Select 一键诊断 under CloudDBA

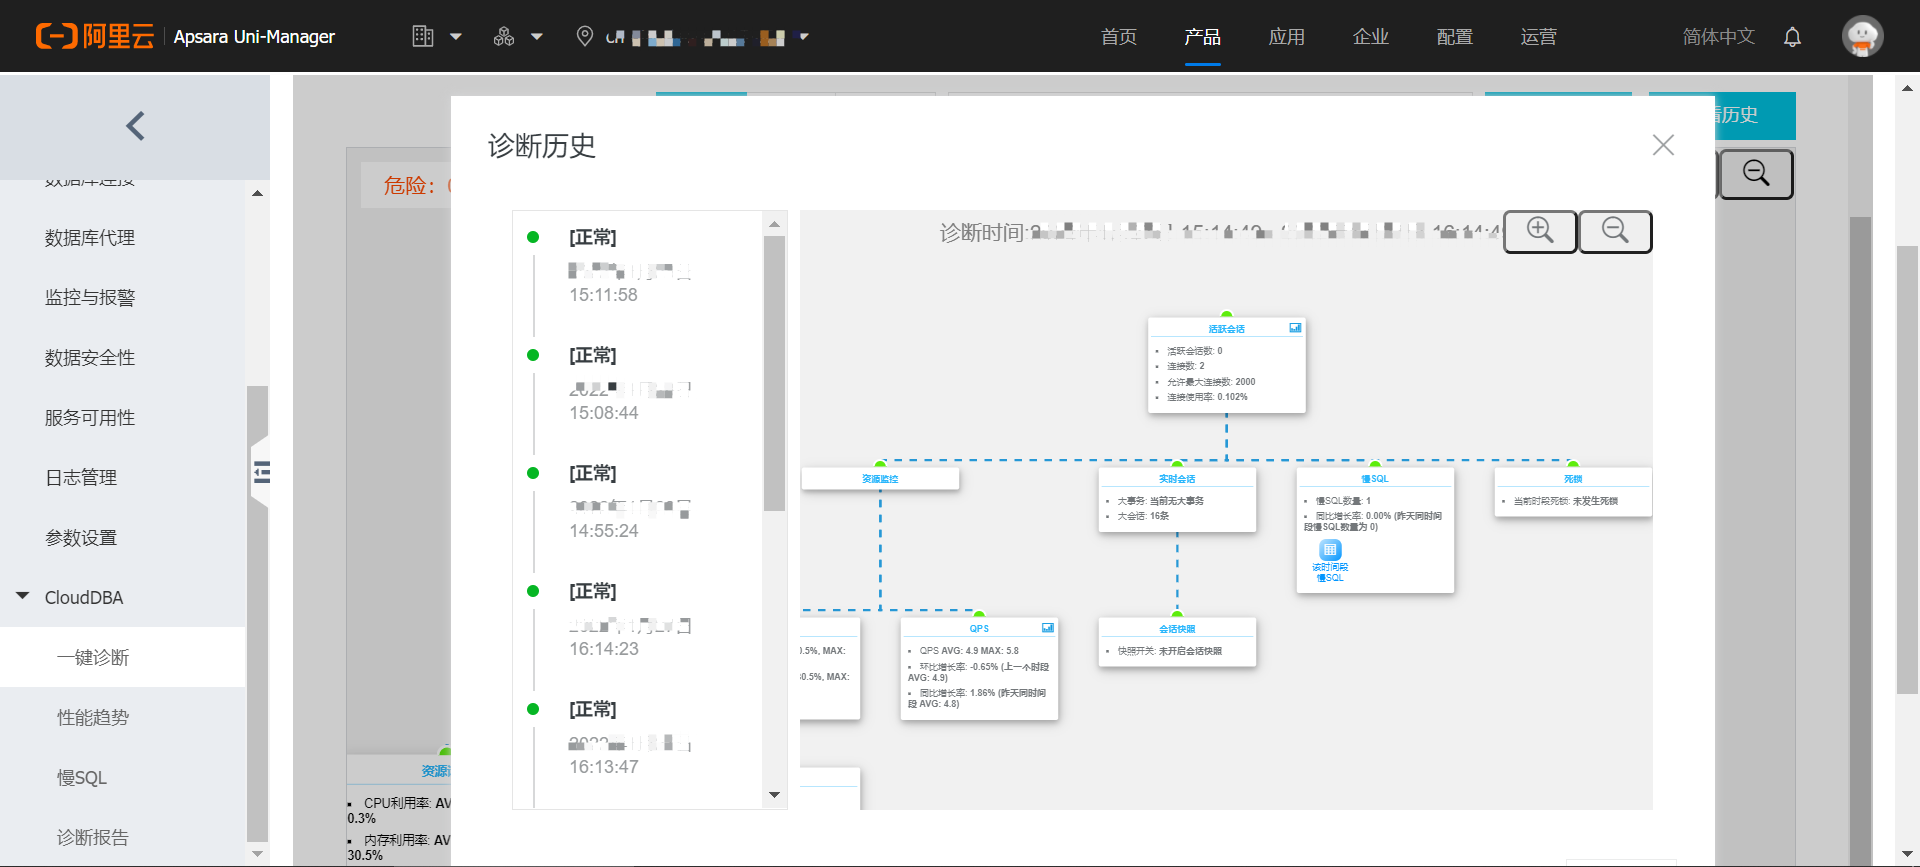pos(122,657)
